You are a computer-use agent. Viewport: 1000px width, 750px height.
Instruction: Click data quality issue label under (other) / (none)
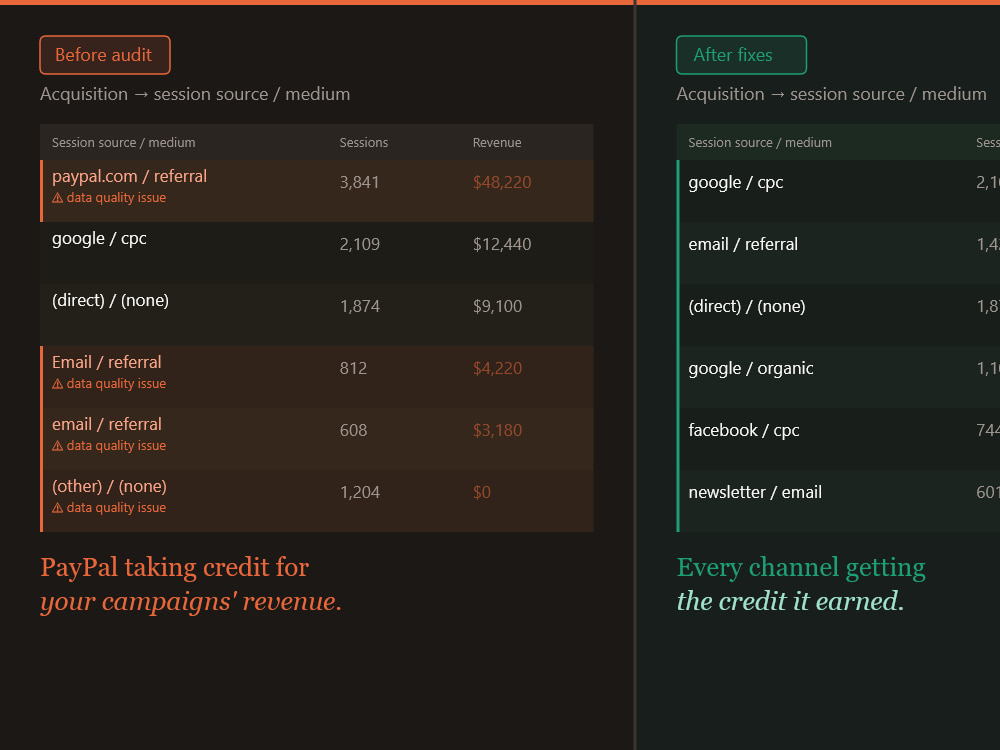point(116,508)
